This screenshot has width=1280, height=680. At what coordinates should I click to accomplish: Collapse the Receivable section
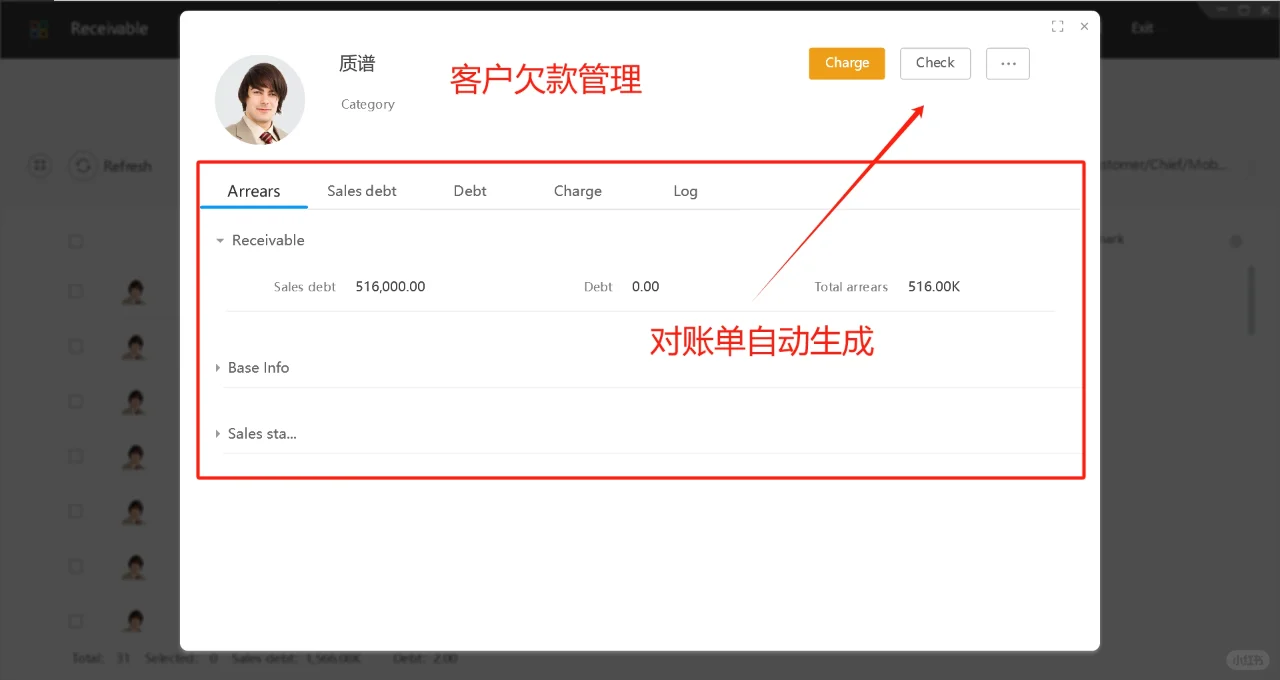[220, 240]
